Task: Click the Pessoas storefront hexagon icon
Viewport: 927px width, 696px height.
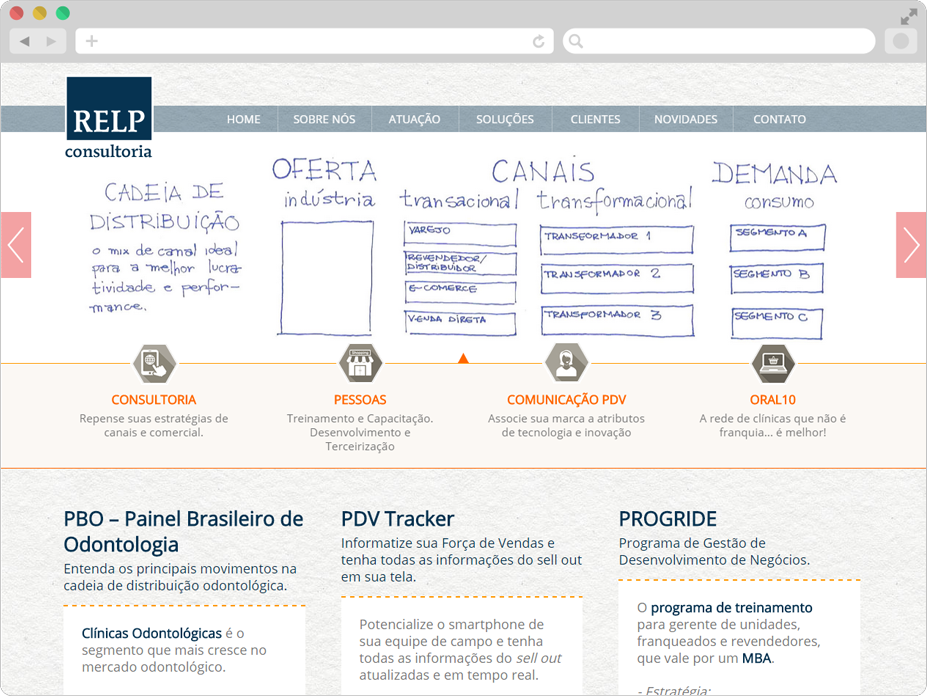Action: (x=360, y=362)
